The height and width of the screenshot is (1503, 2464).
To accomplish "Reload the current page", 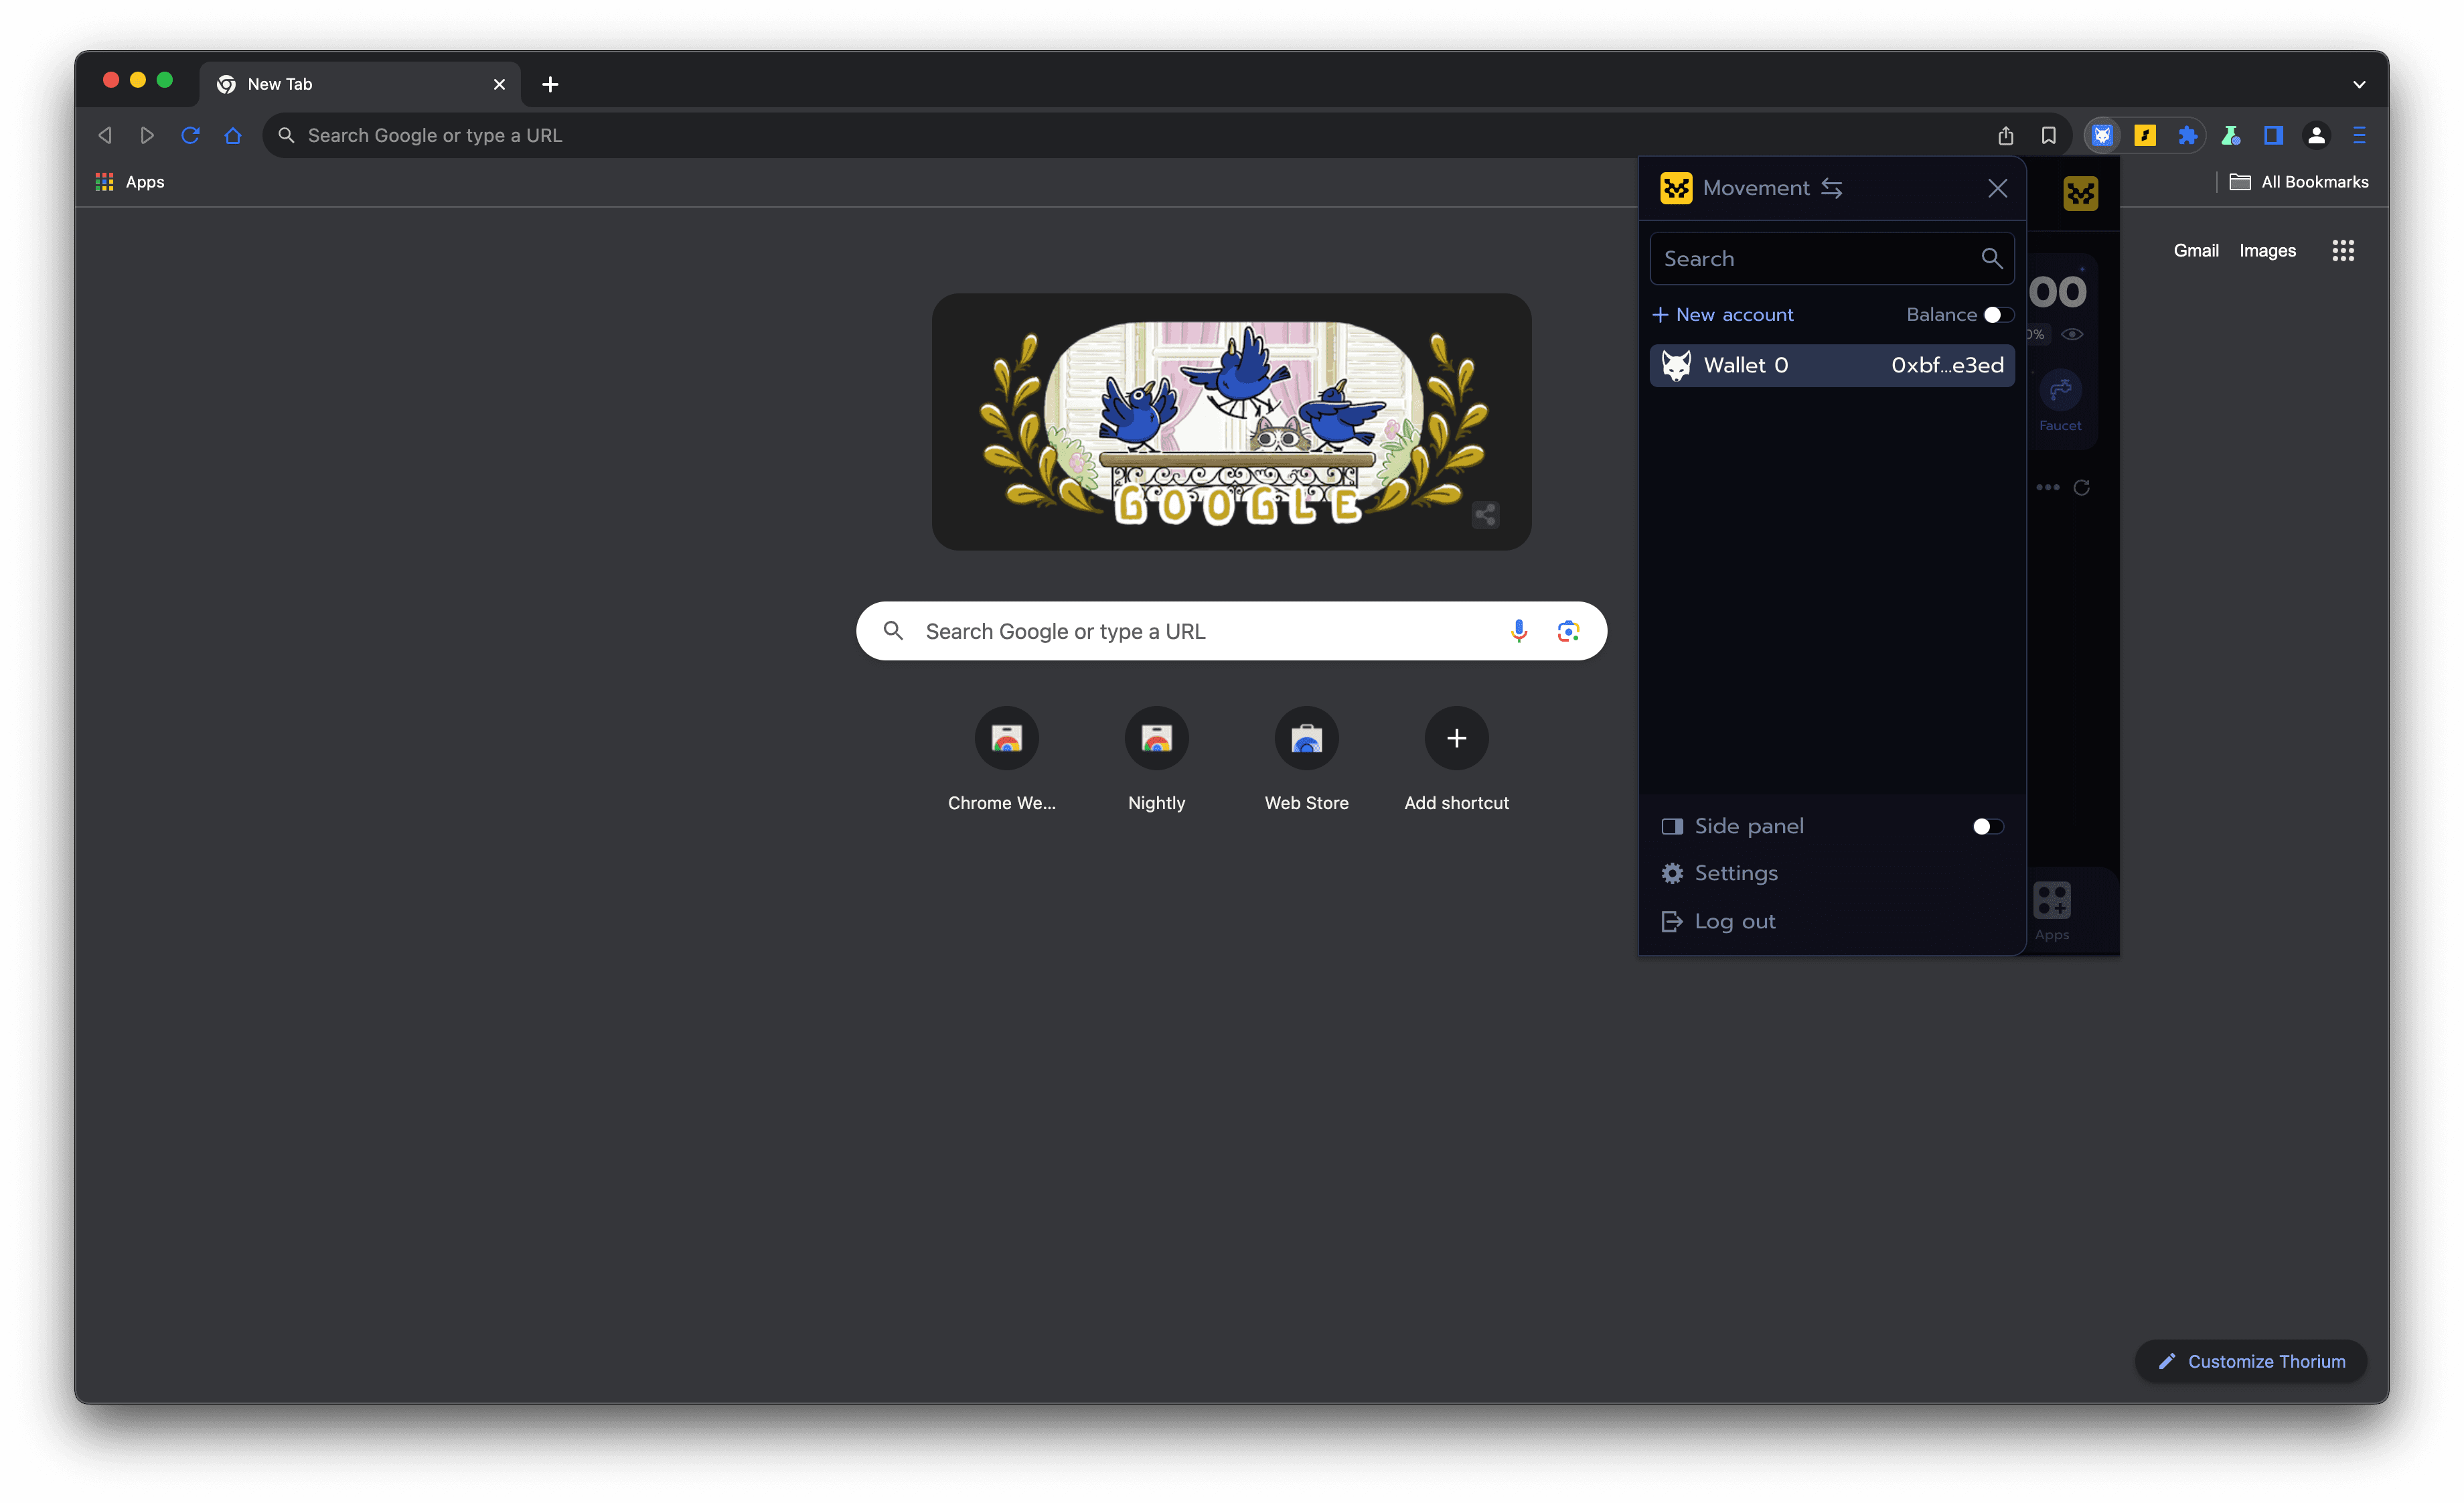I will 190,135.
